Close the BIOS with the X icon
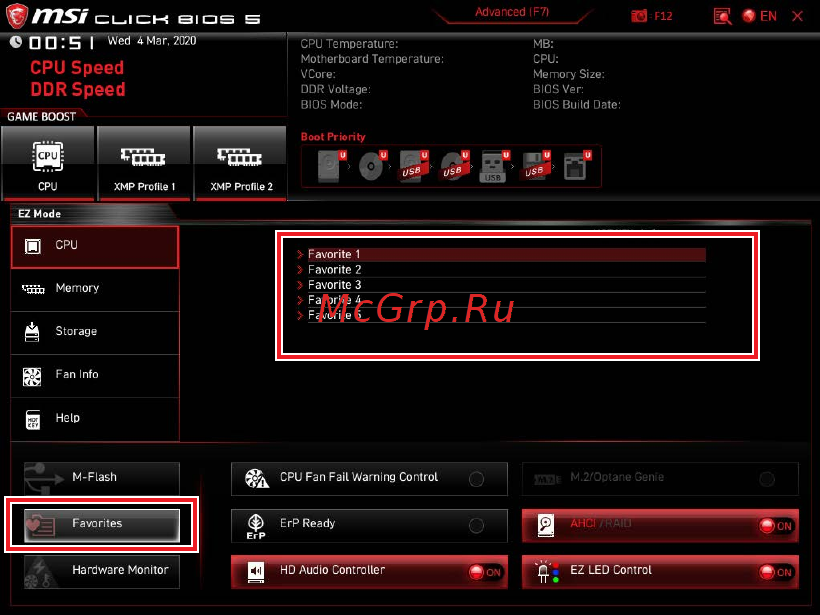This screenshot has width=820, height=615. [x=797, y=16]
